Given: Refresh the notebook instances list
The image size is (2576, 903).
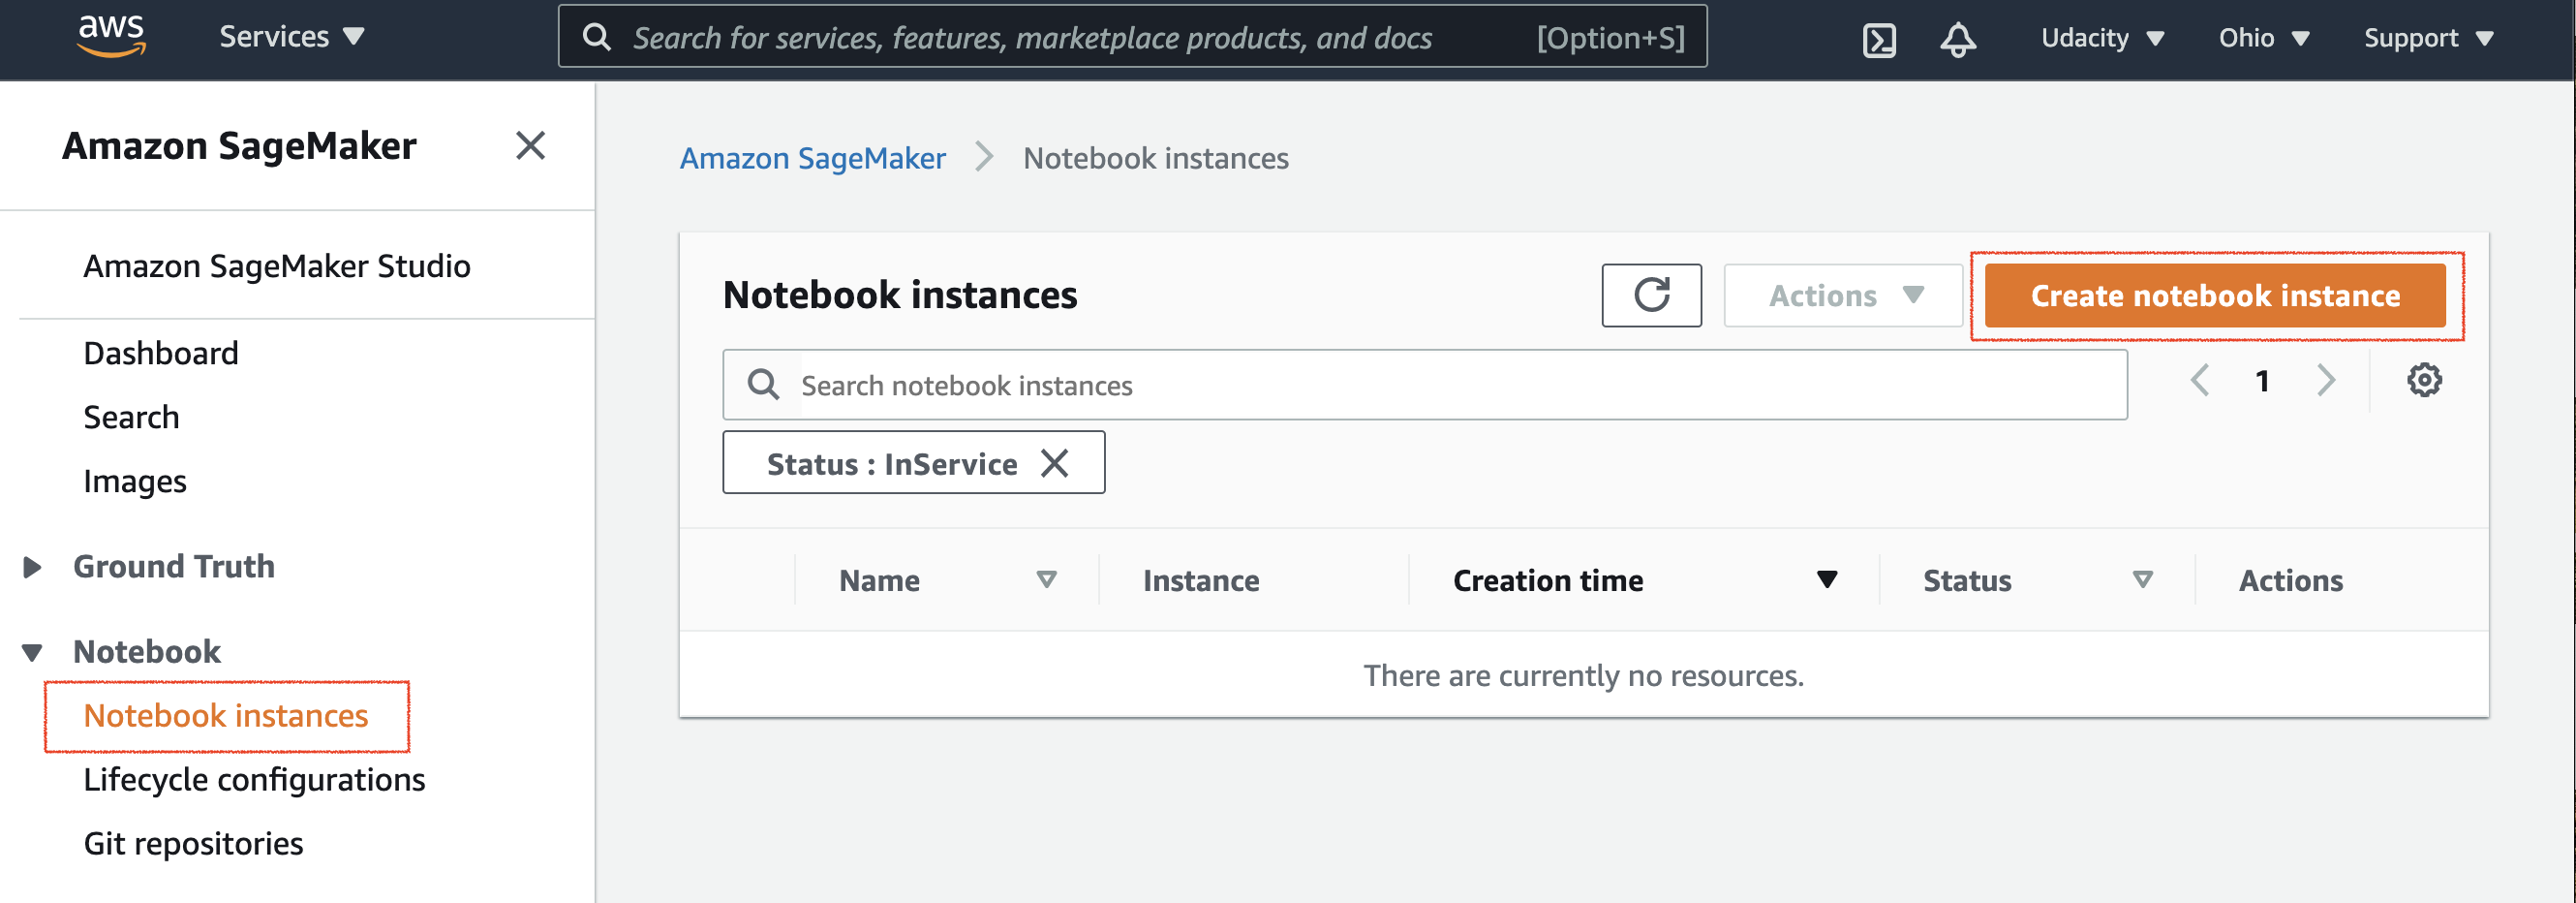Looking at the screenshot, I should pos(1651,295).
